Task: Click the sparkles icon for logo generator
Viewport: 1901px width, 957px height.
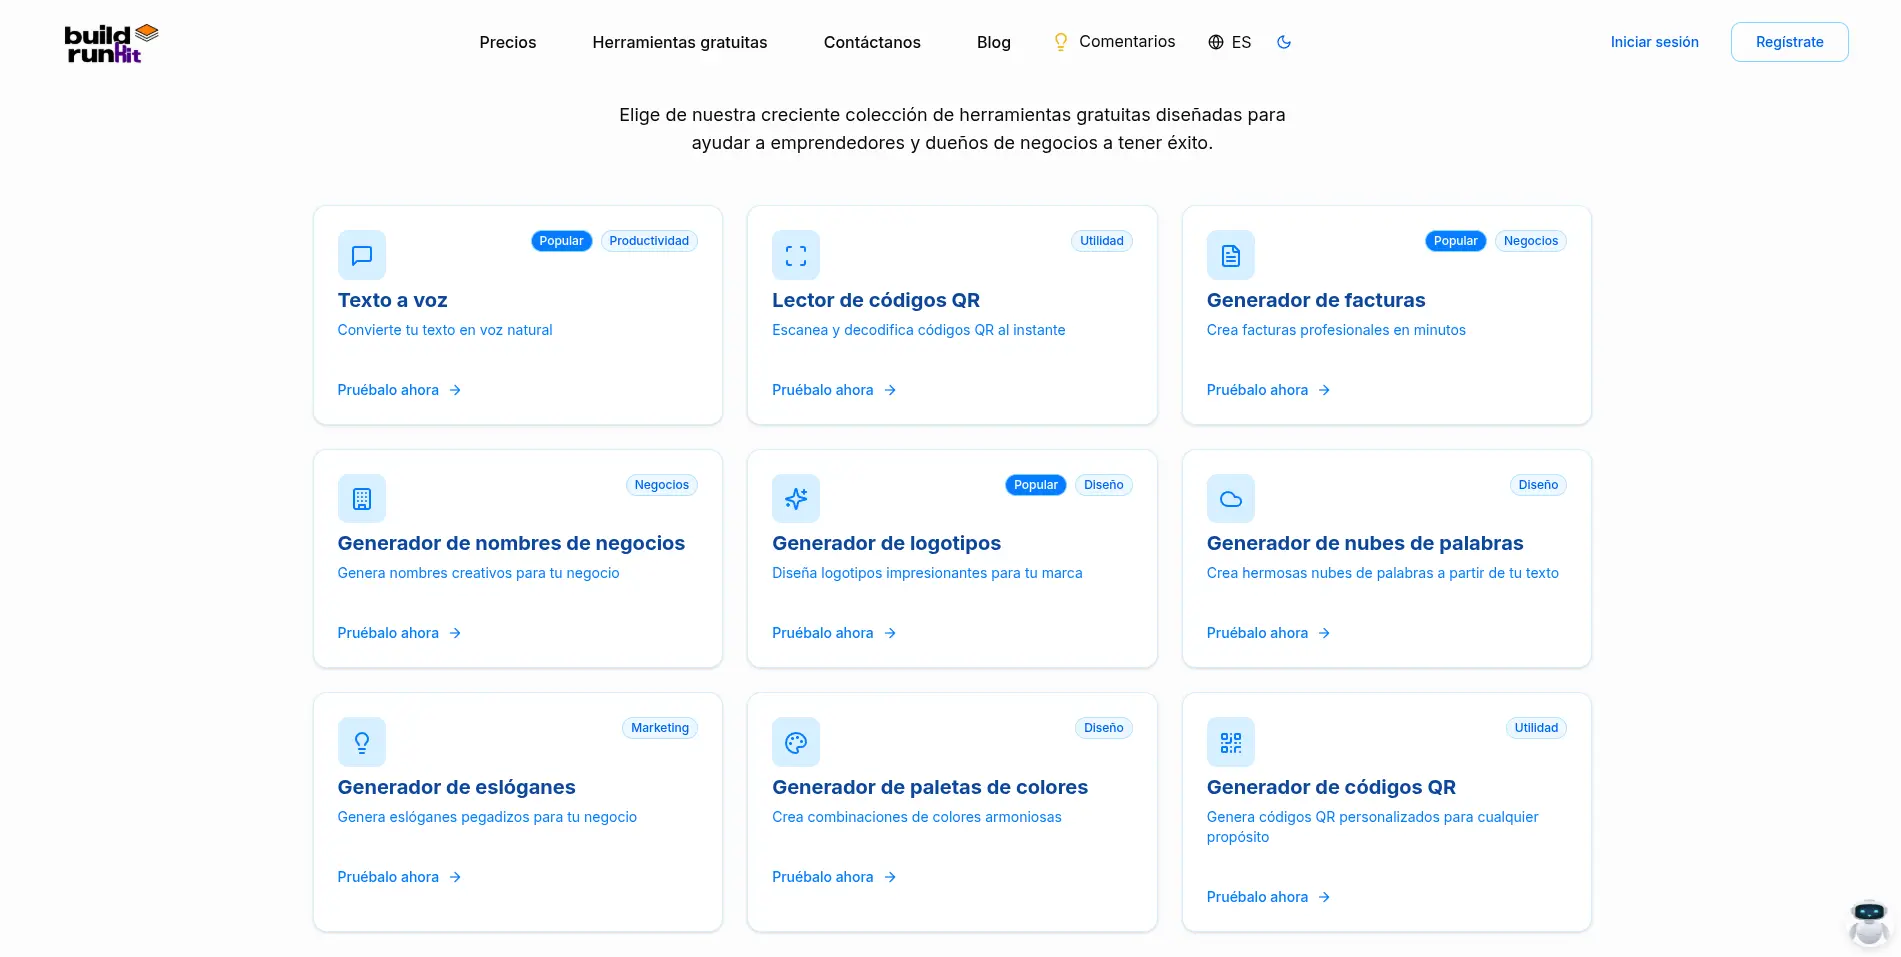Action: [795, 499]
